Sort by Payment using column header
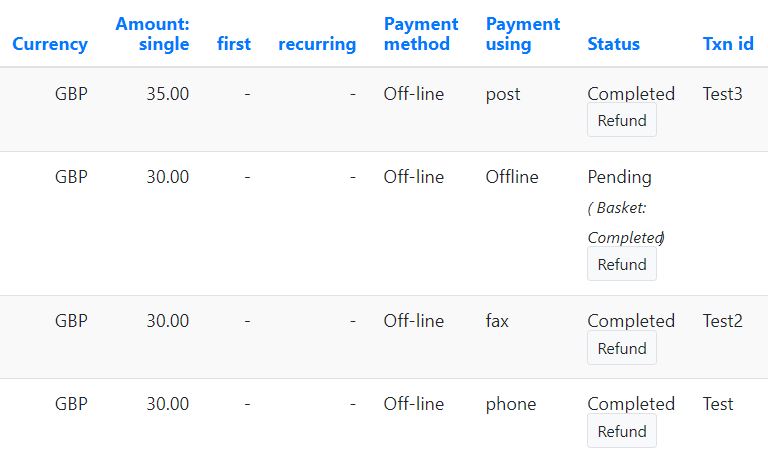This screenshot has width=768, height=456. 523,34
